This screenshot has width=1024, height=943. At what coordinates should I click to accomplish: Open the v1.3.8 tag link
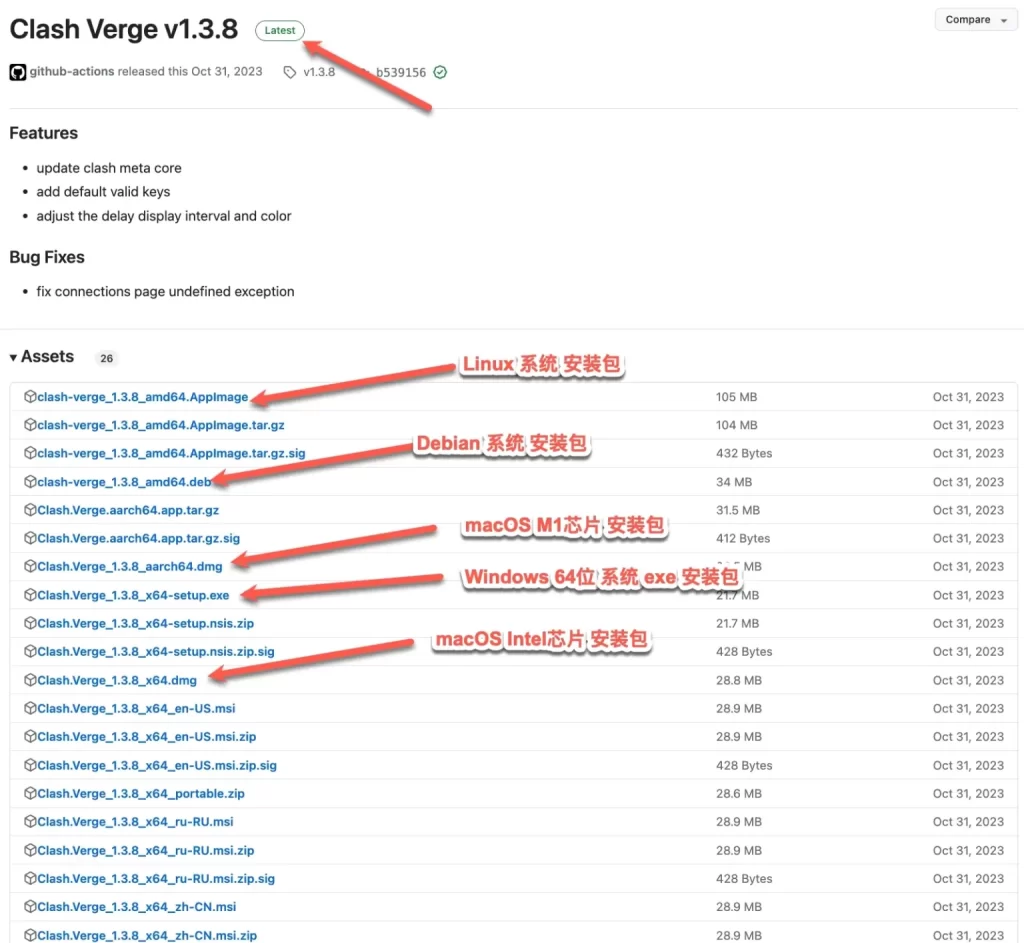click(320, 72)
